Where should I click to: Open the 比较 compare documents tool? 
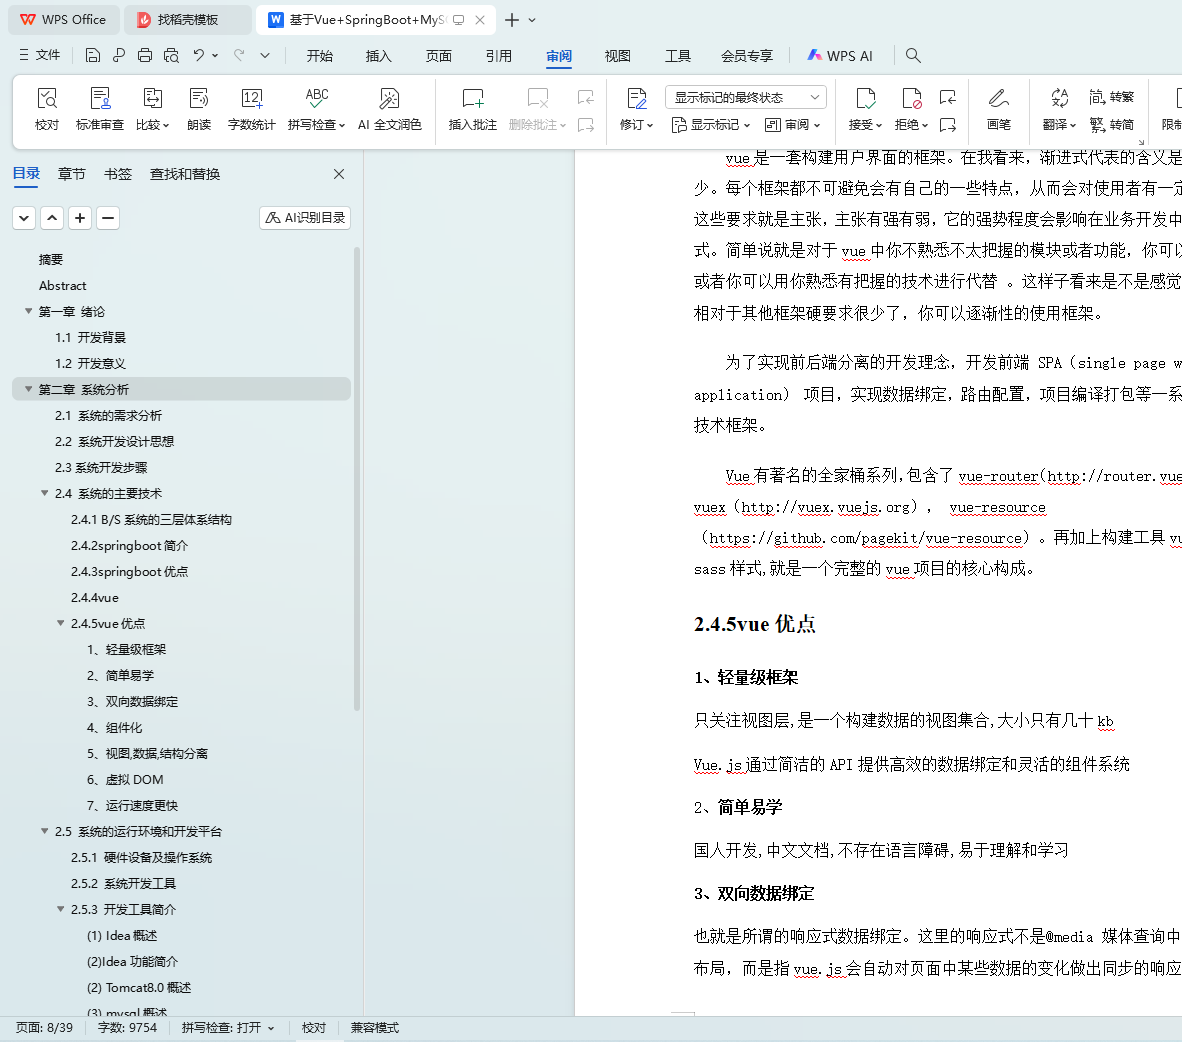click(x=152, y=109)
